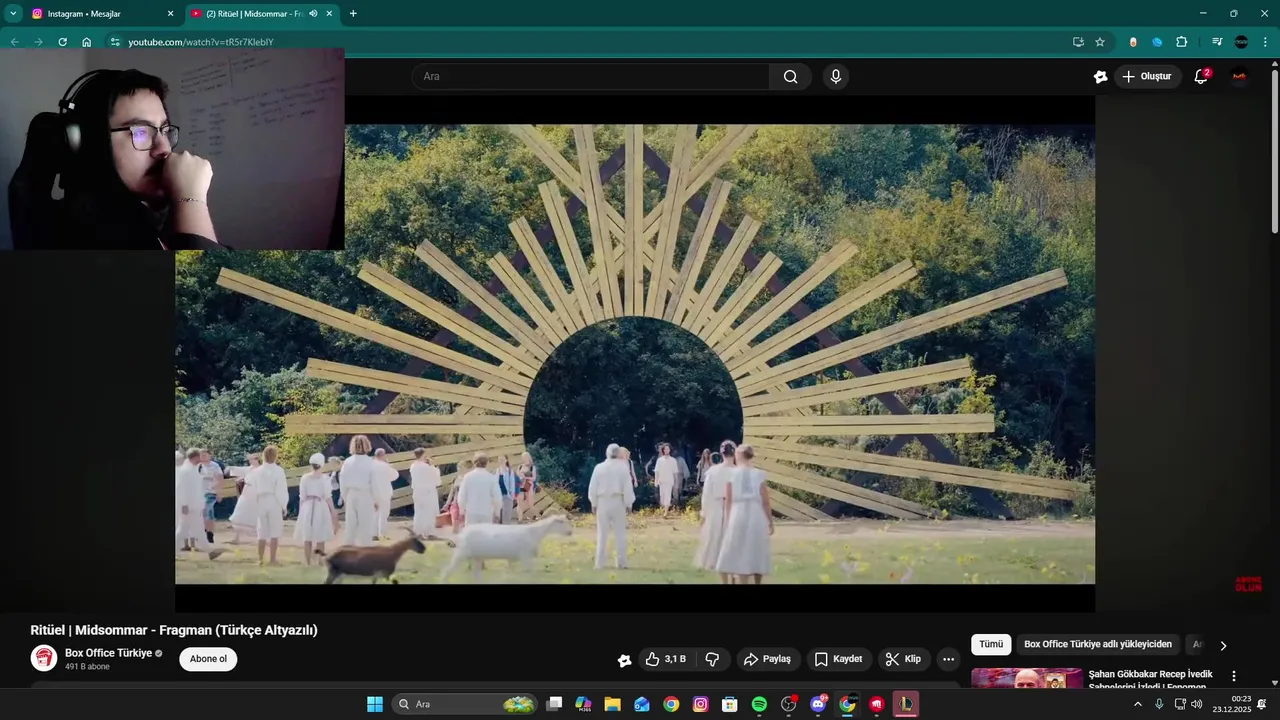Open Task View from taskbar
The height and width of the screenshot is (720, 1280).
[x=554, y=704]
